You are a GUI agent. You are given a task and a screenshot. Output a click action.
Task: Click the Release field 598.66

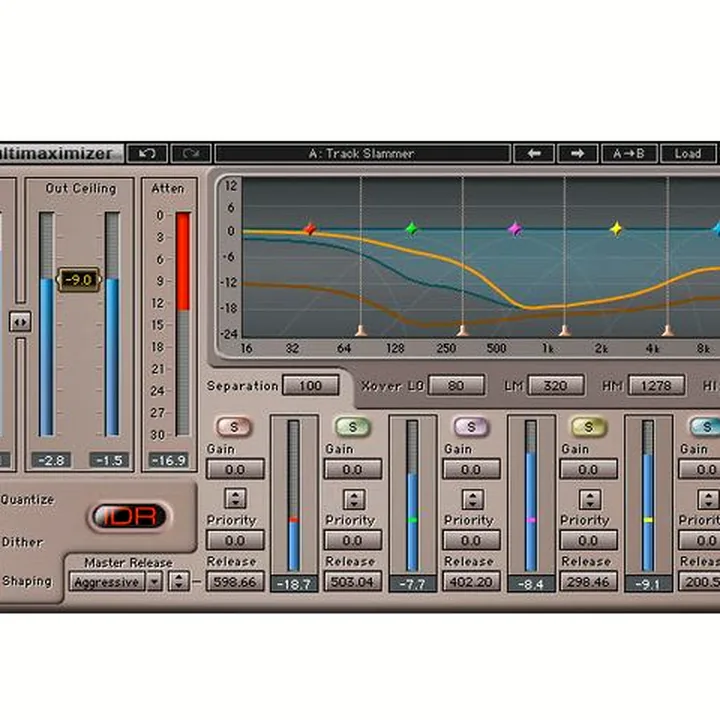click(235, 582)
